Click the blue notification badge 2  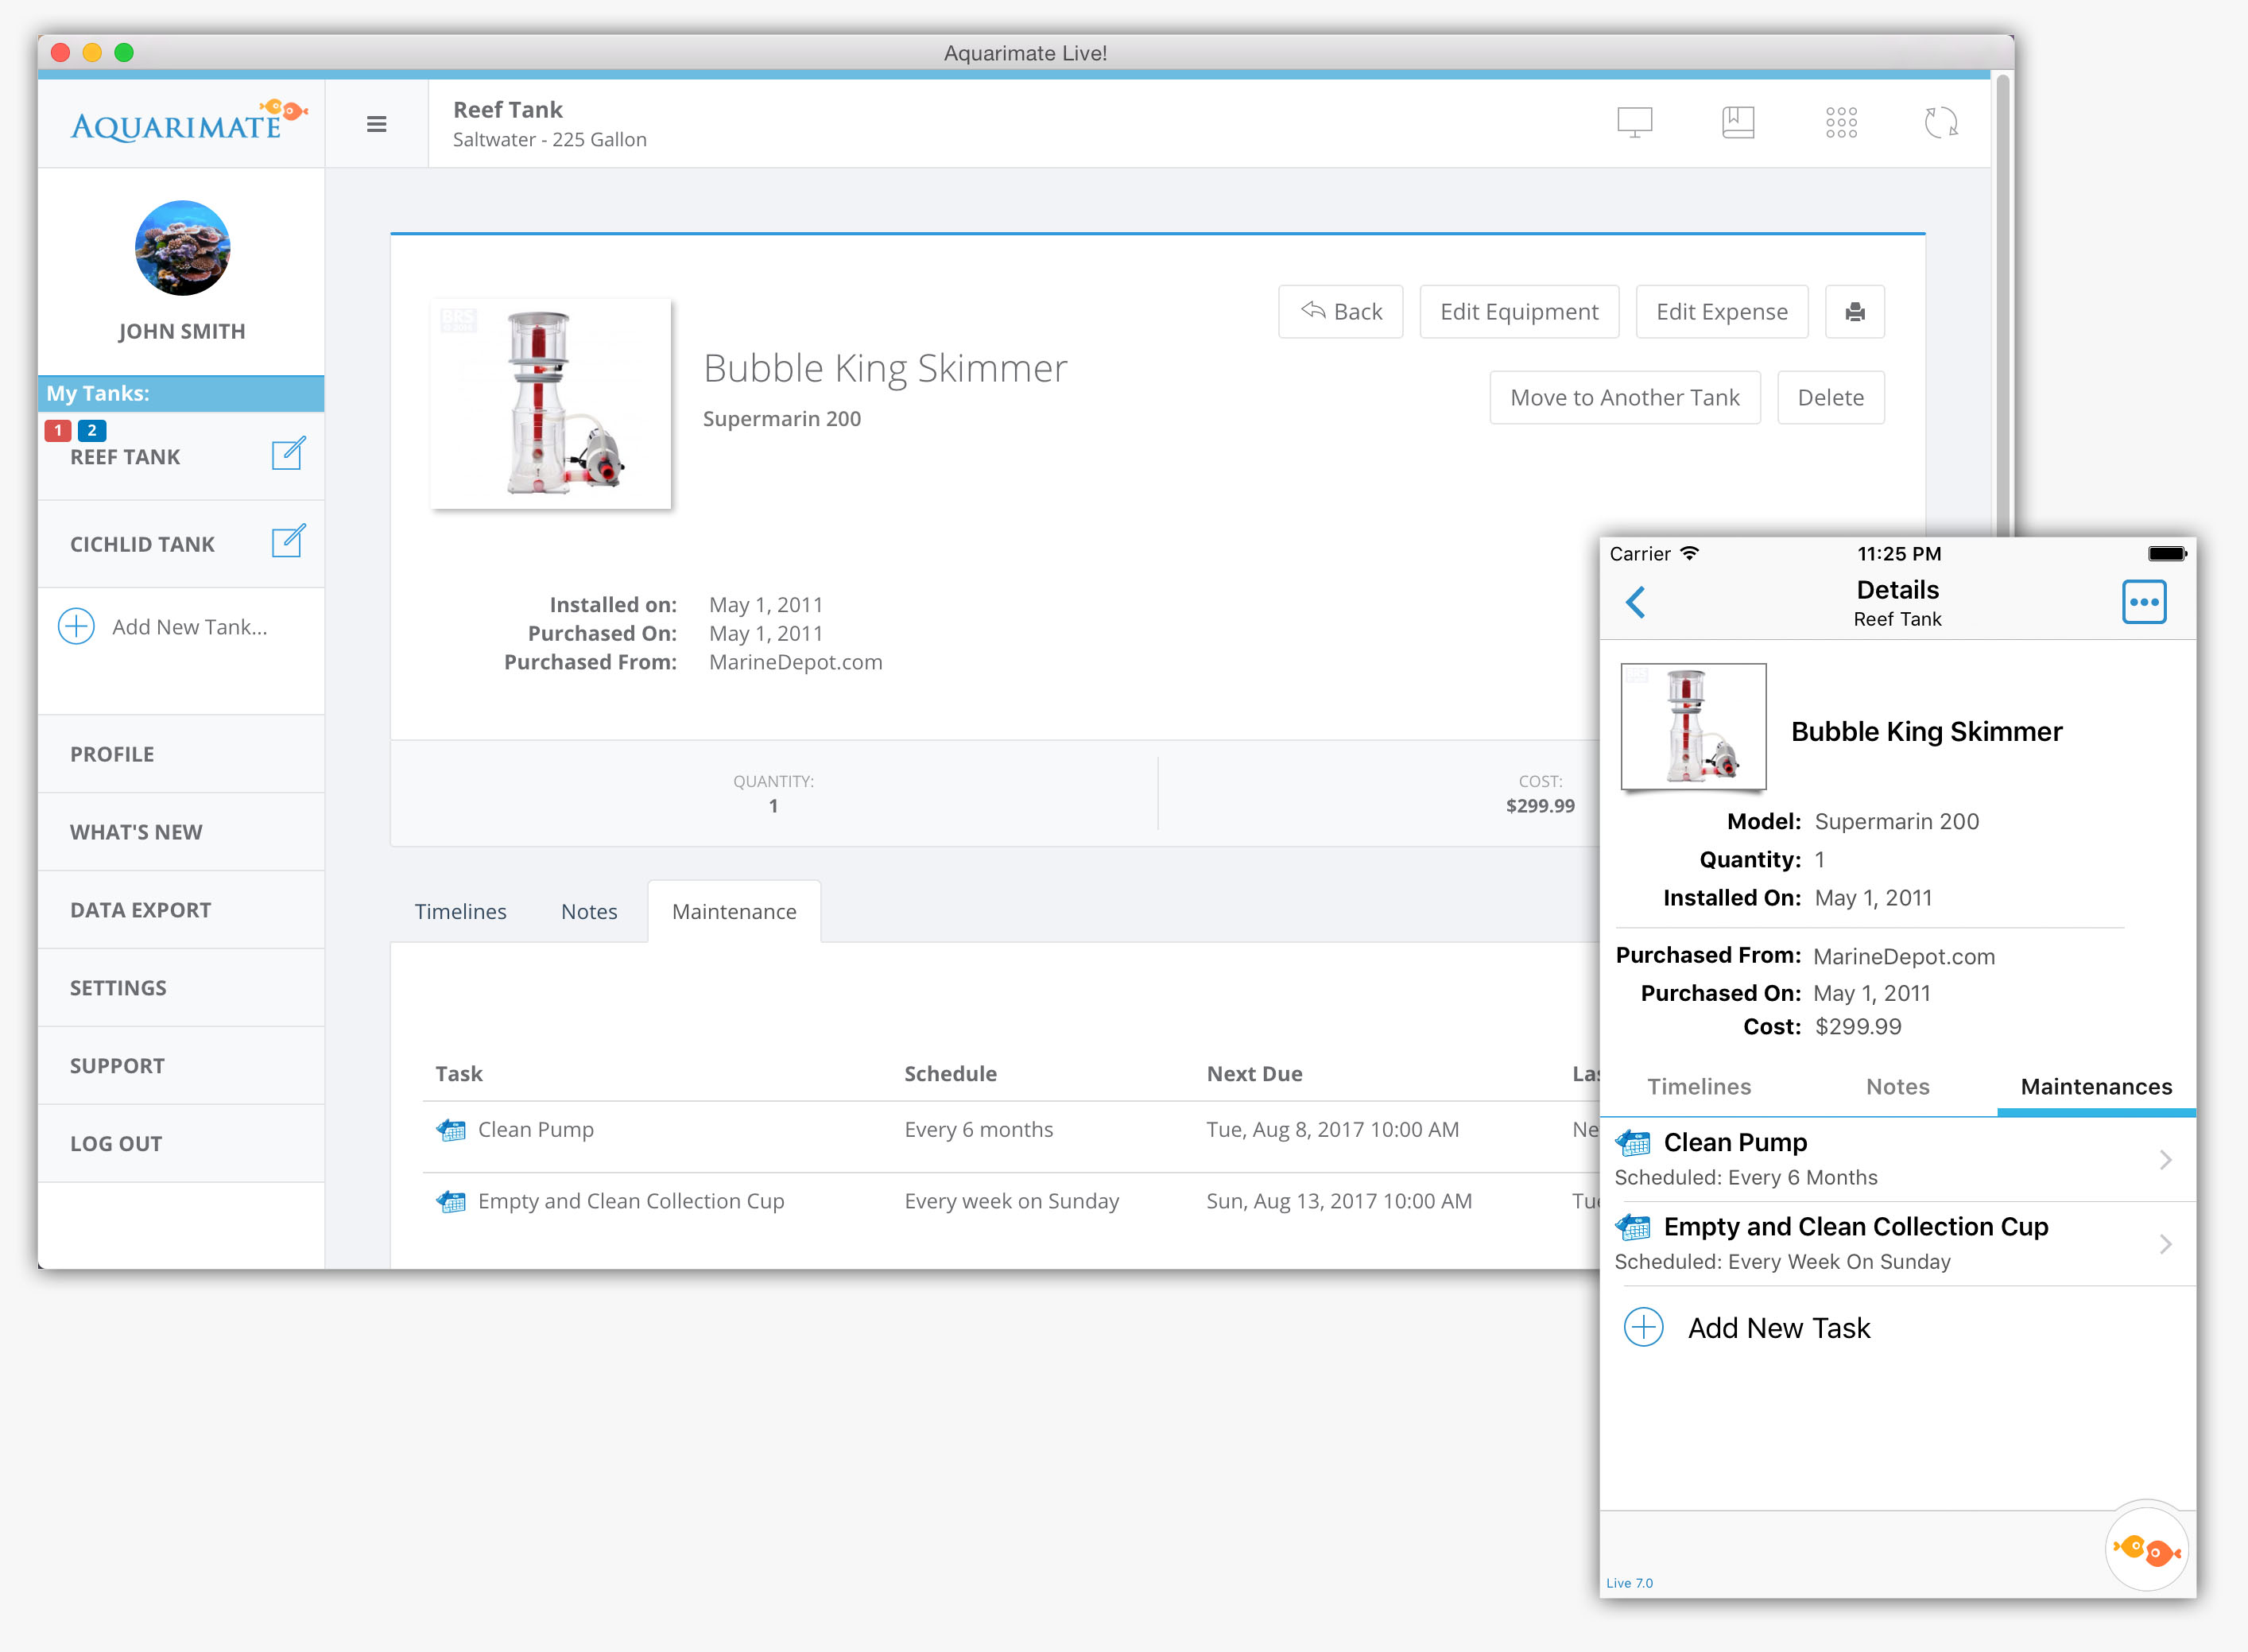[92, 430]
